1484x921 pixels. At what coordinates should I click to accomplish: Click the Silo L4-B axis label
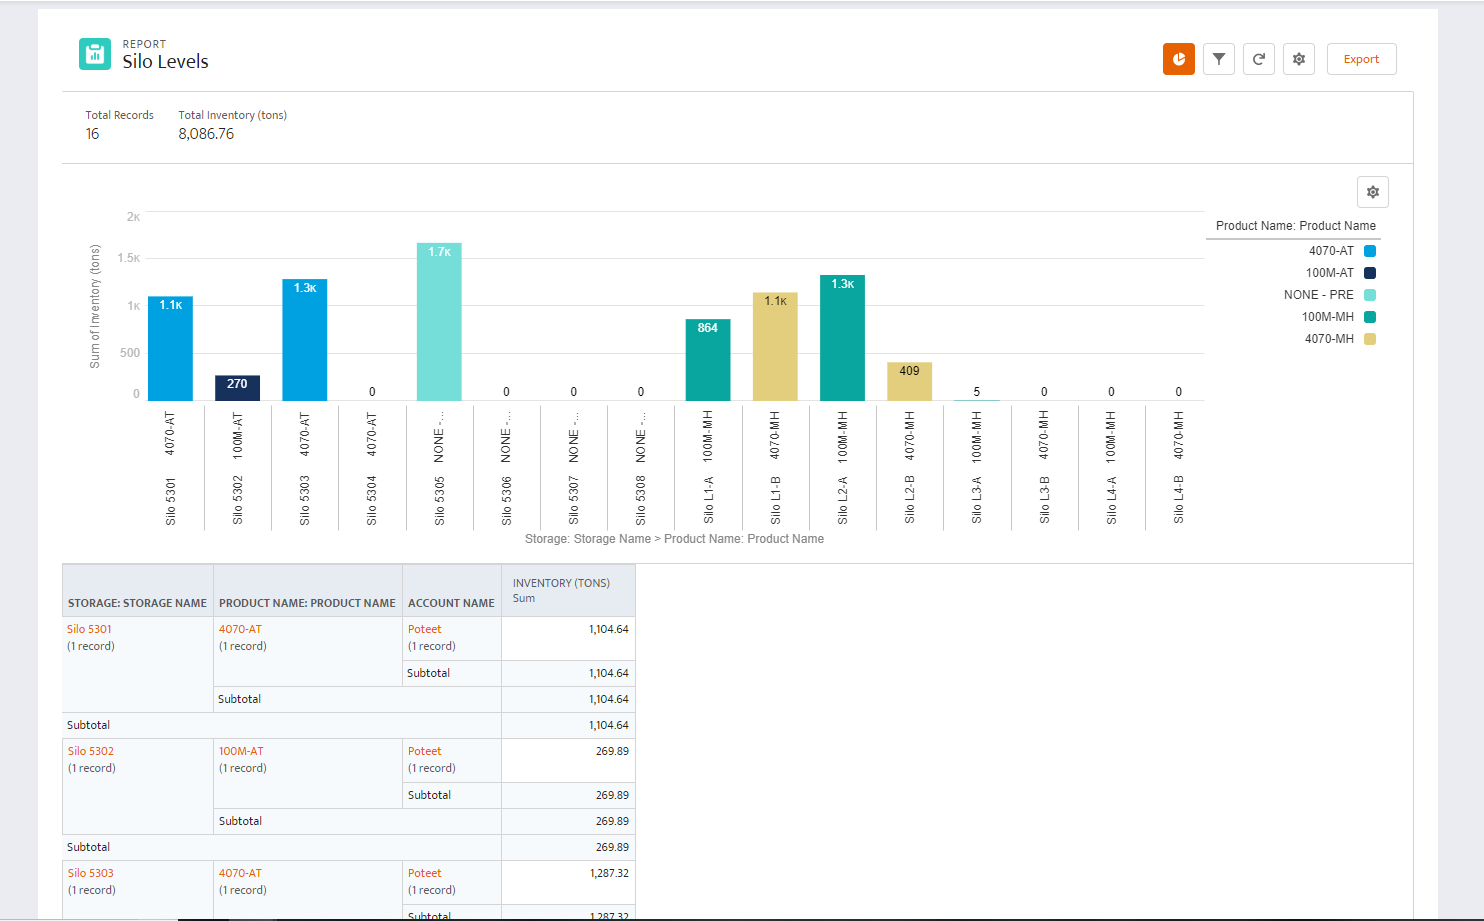[x=1178, y=500]
